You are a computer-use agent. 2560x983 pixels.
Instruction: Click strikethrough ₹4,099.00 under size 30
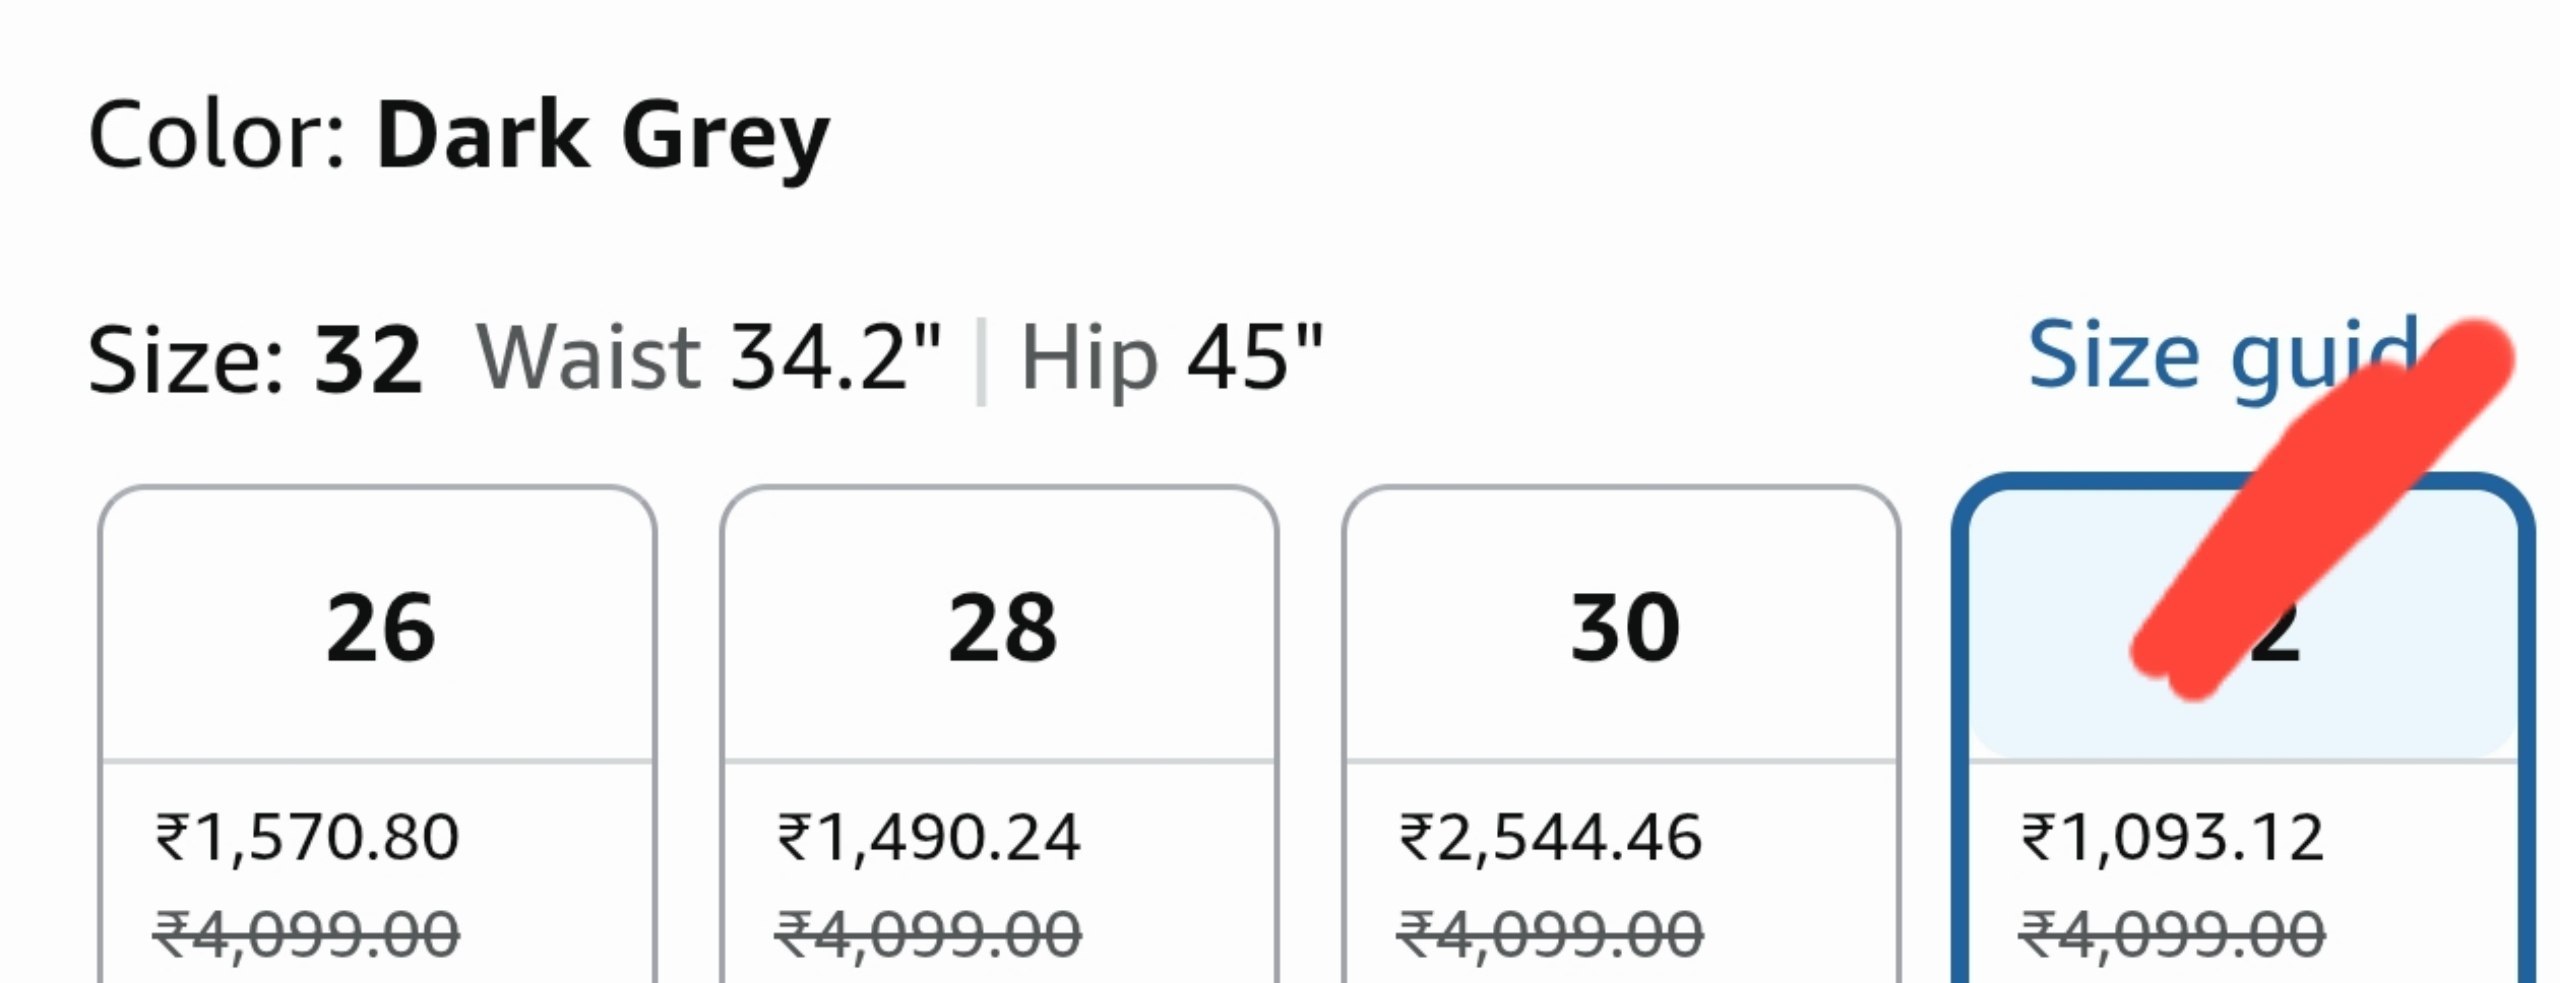point(1550,935)
